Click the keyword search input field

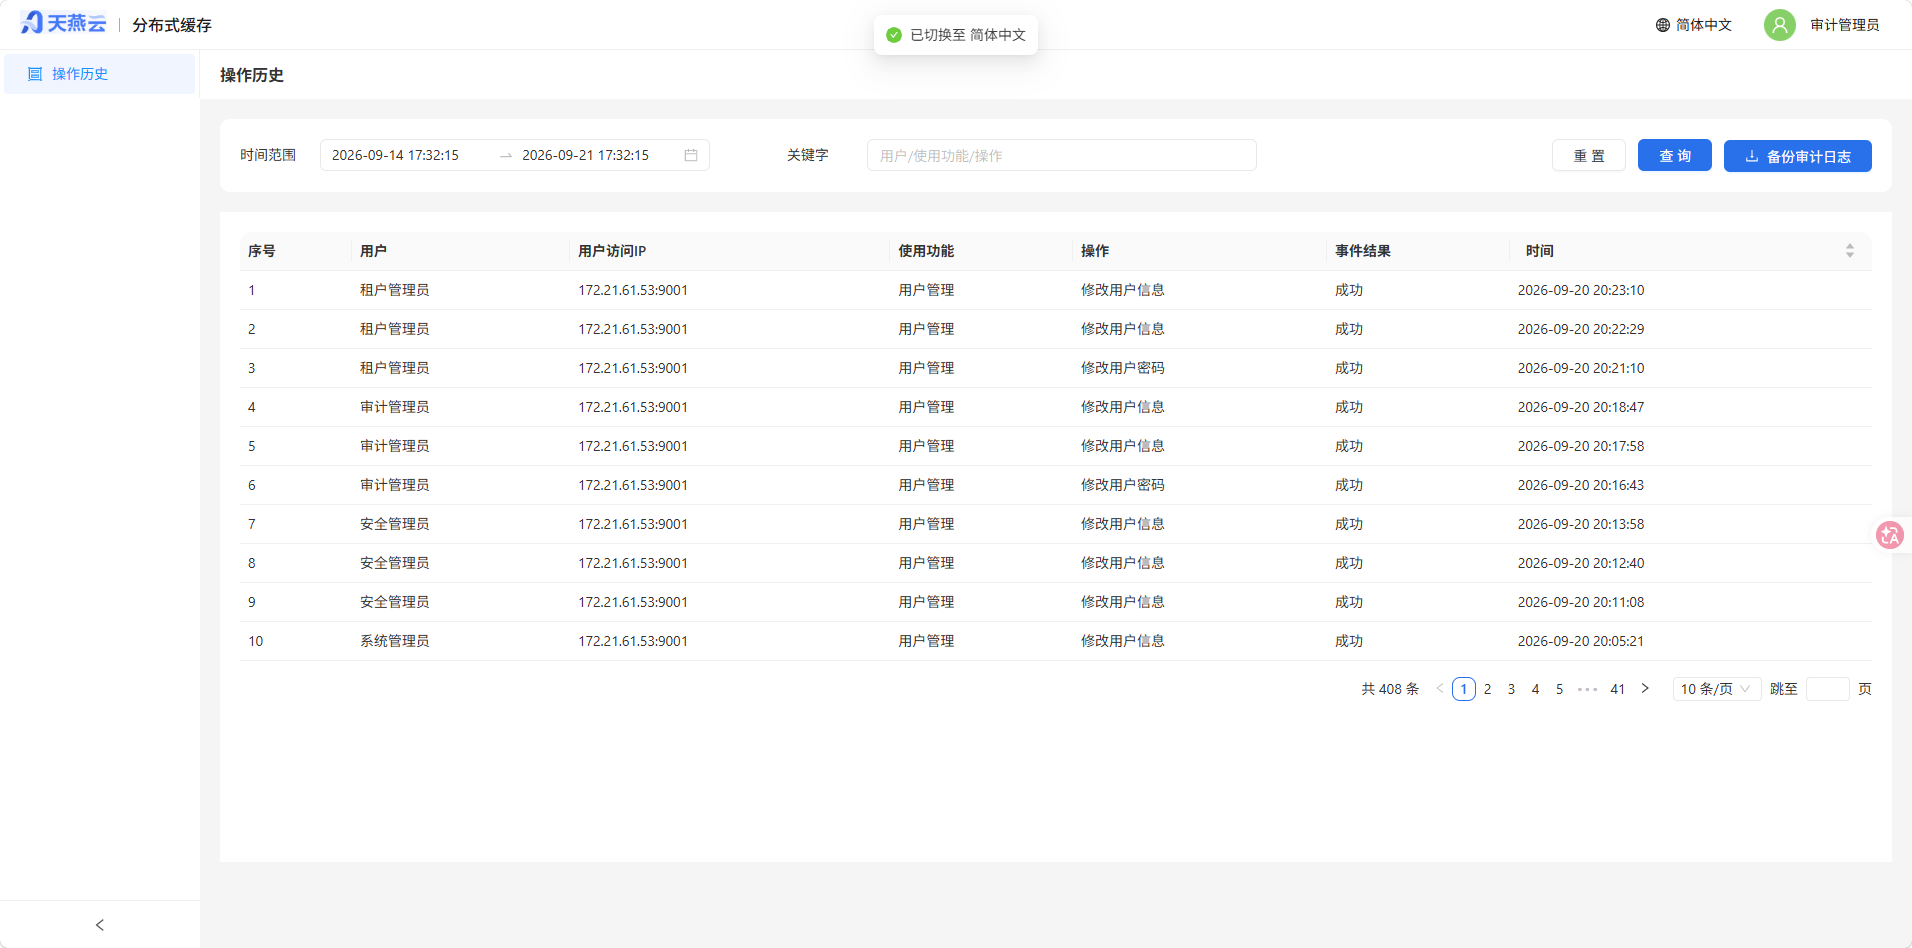(x=1062, y=155)
